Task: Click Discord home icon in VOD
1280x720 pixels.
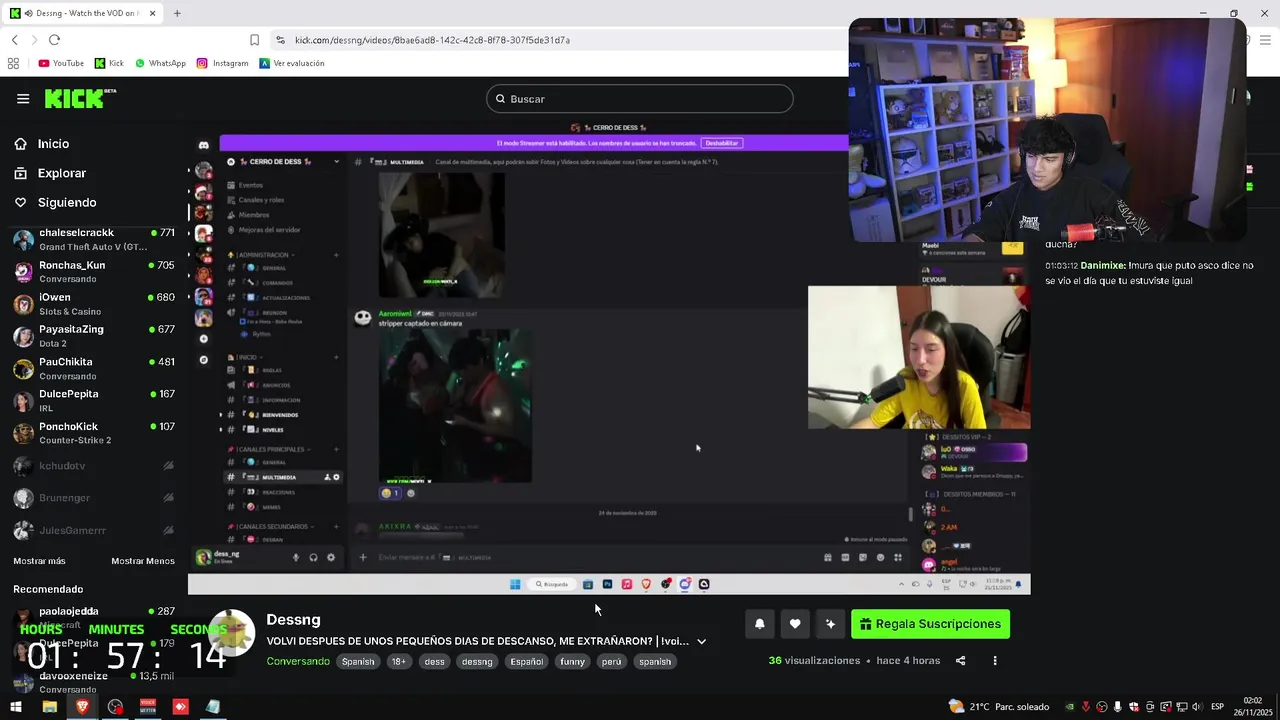Action: tap(204, 146)
